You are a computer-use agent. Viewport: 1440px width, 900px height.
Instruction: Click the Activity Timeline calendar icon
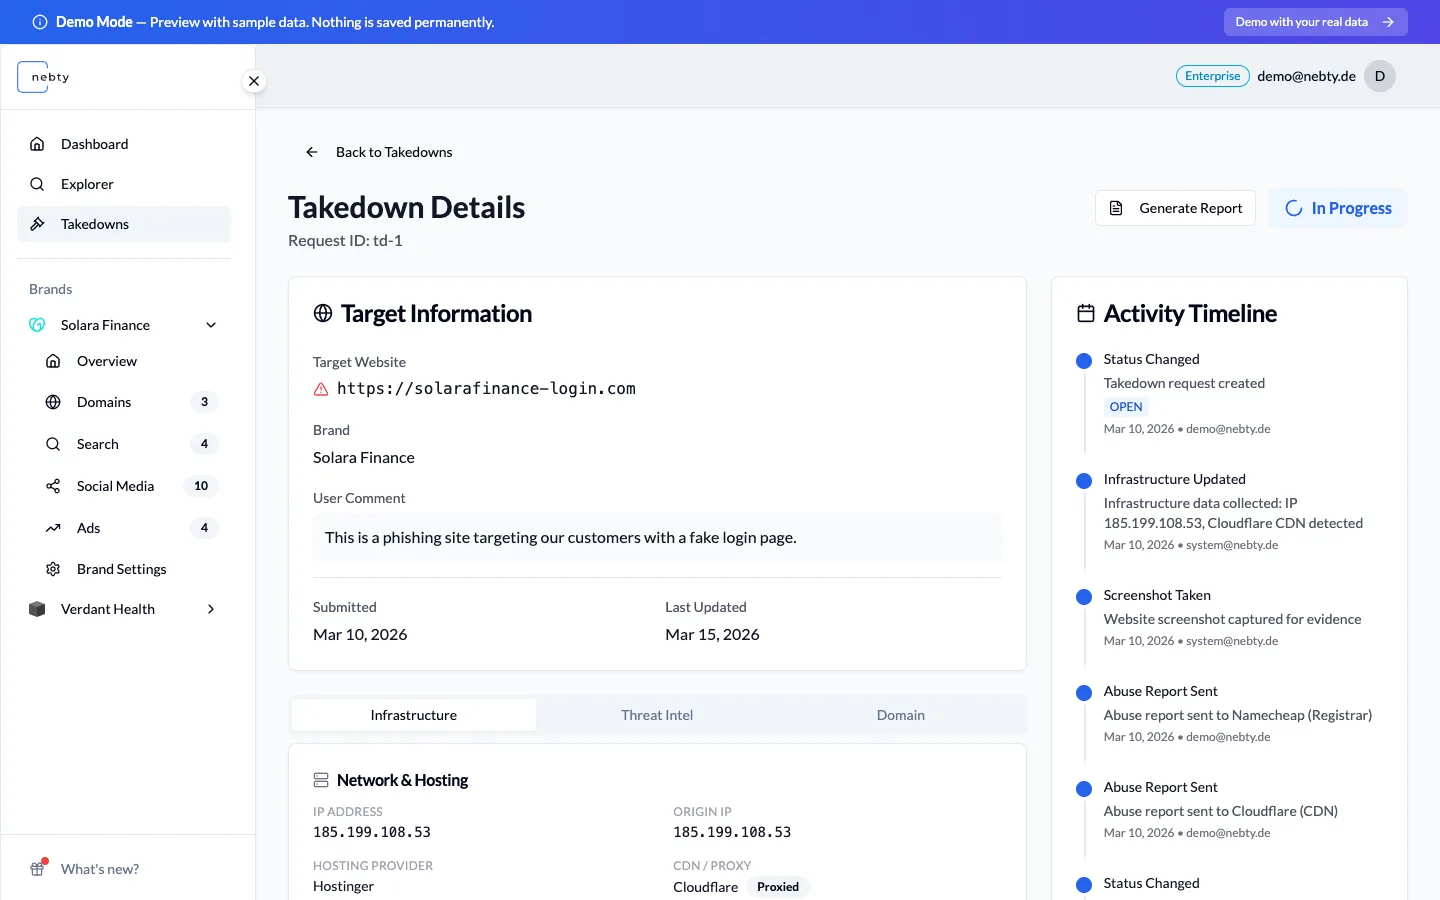click(x=1086, y=313)
